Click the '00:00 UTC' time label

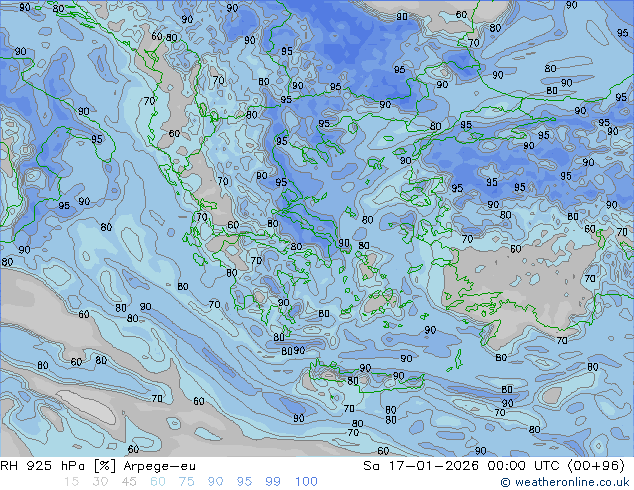pyautogui.click(x=524, y=466)
